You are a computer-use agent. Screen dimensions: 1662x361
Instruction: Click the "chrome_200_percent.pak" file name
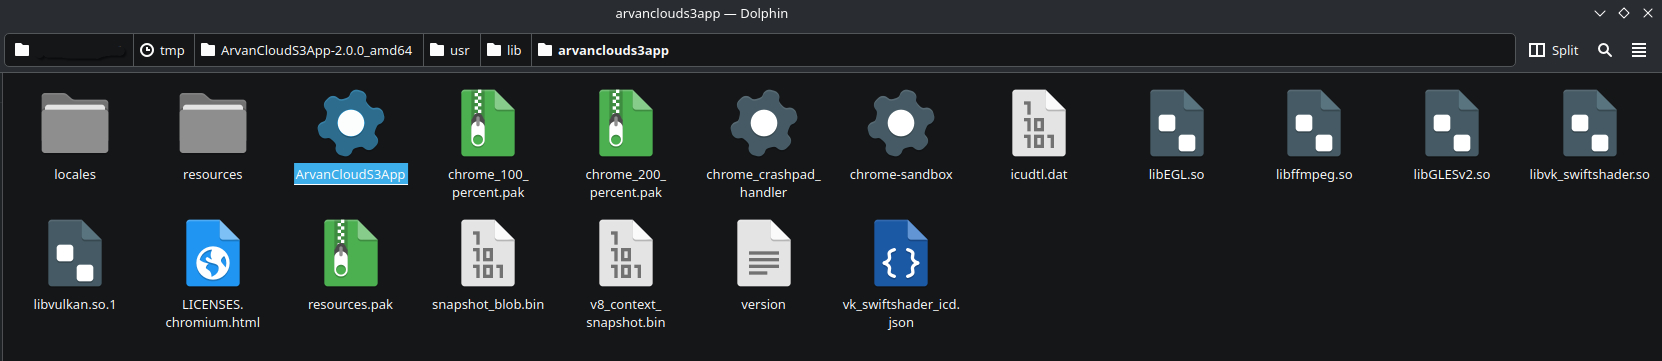[626, 183]
